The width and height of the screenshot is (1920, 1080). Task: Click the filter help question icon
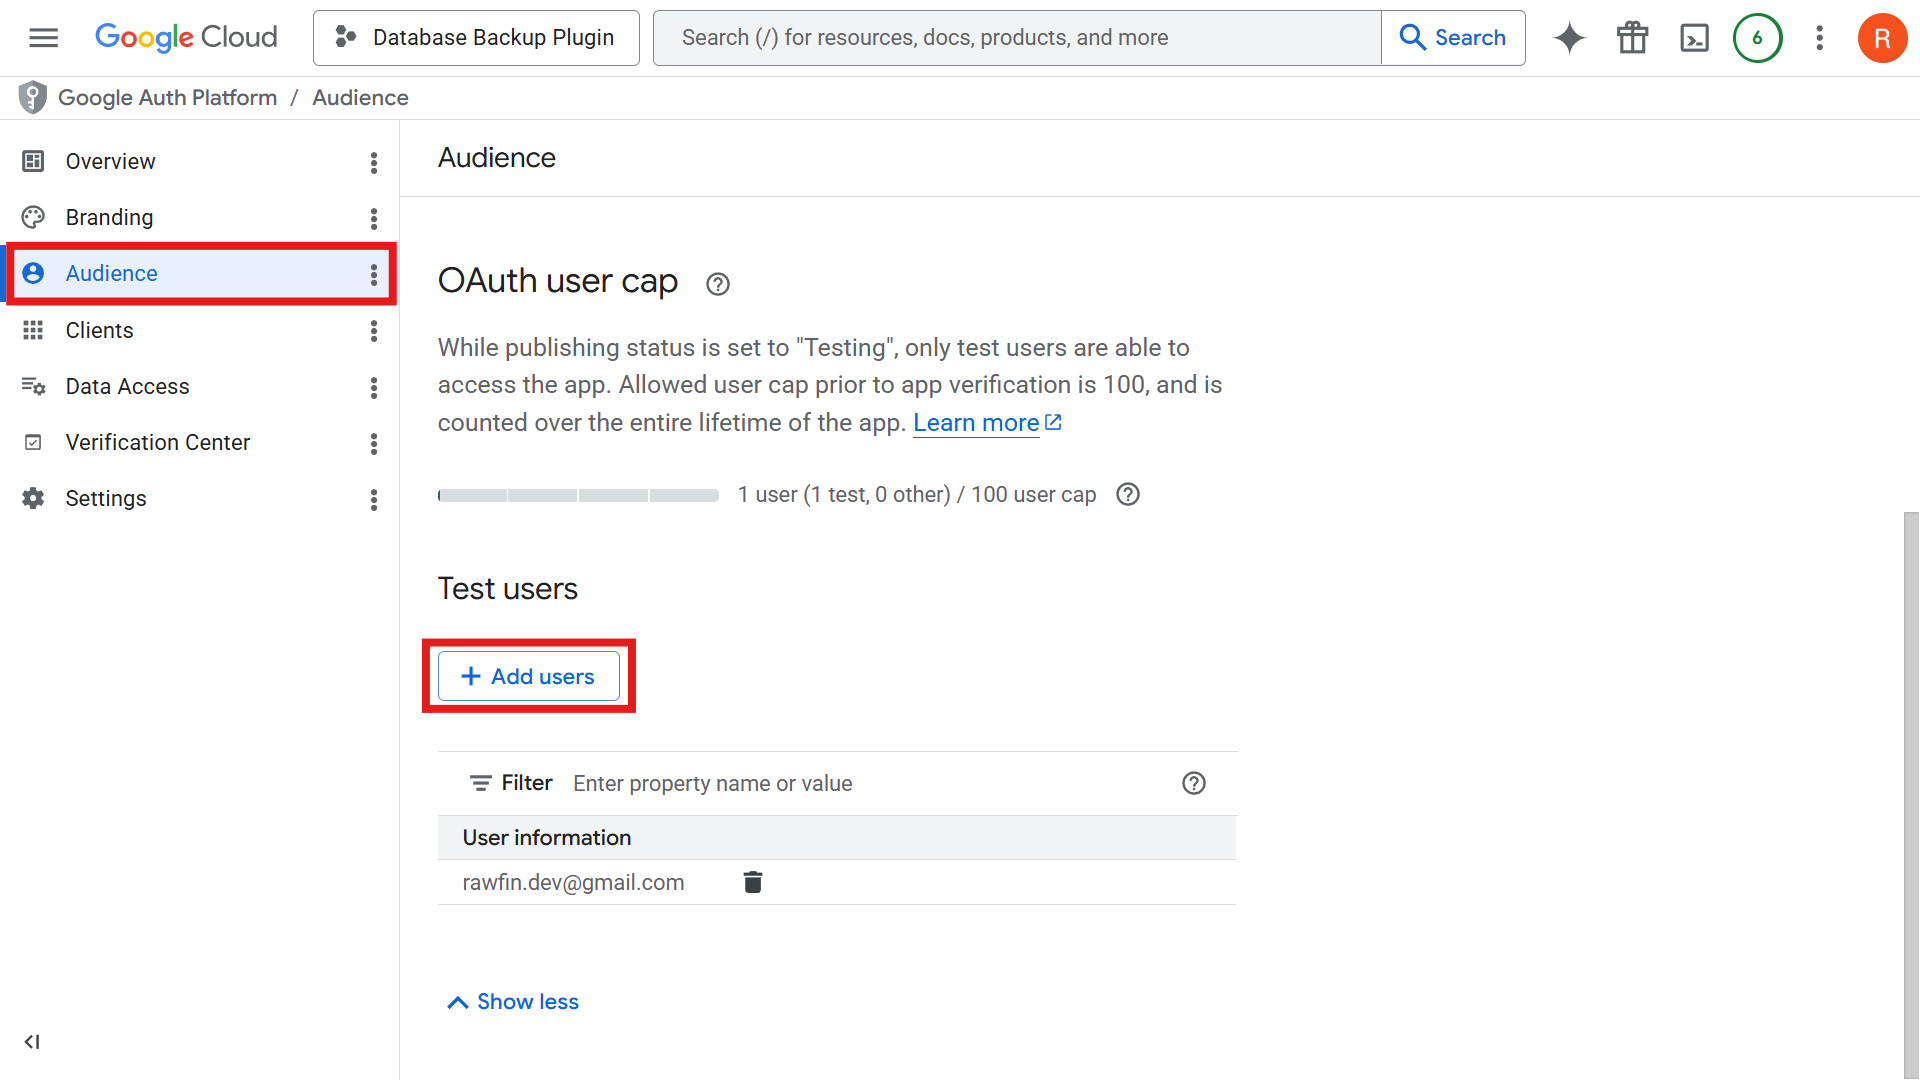[x=1194, y=784]
